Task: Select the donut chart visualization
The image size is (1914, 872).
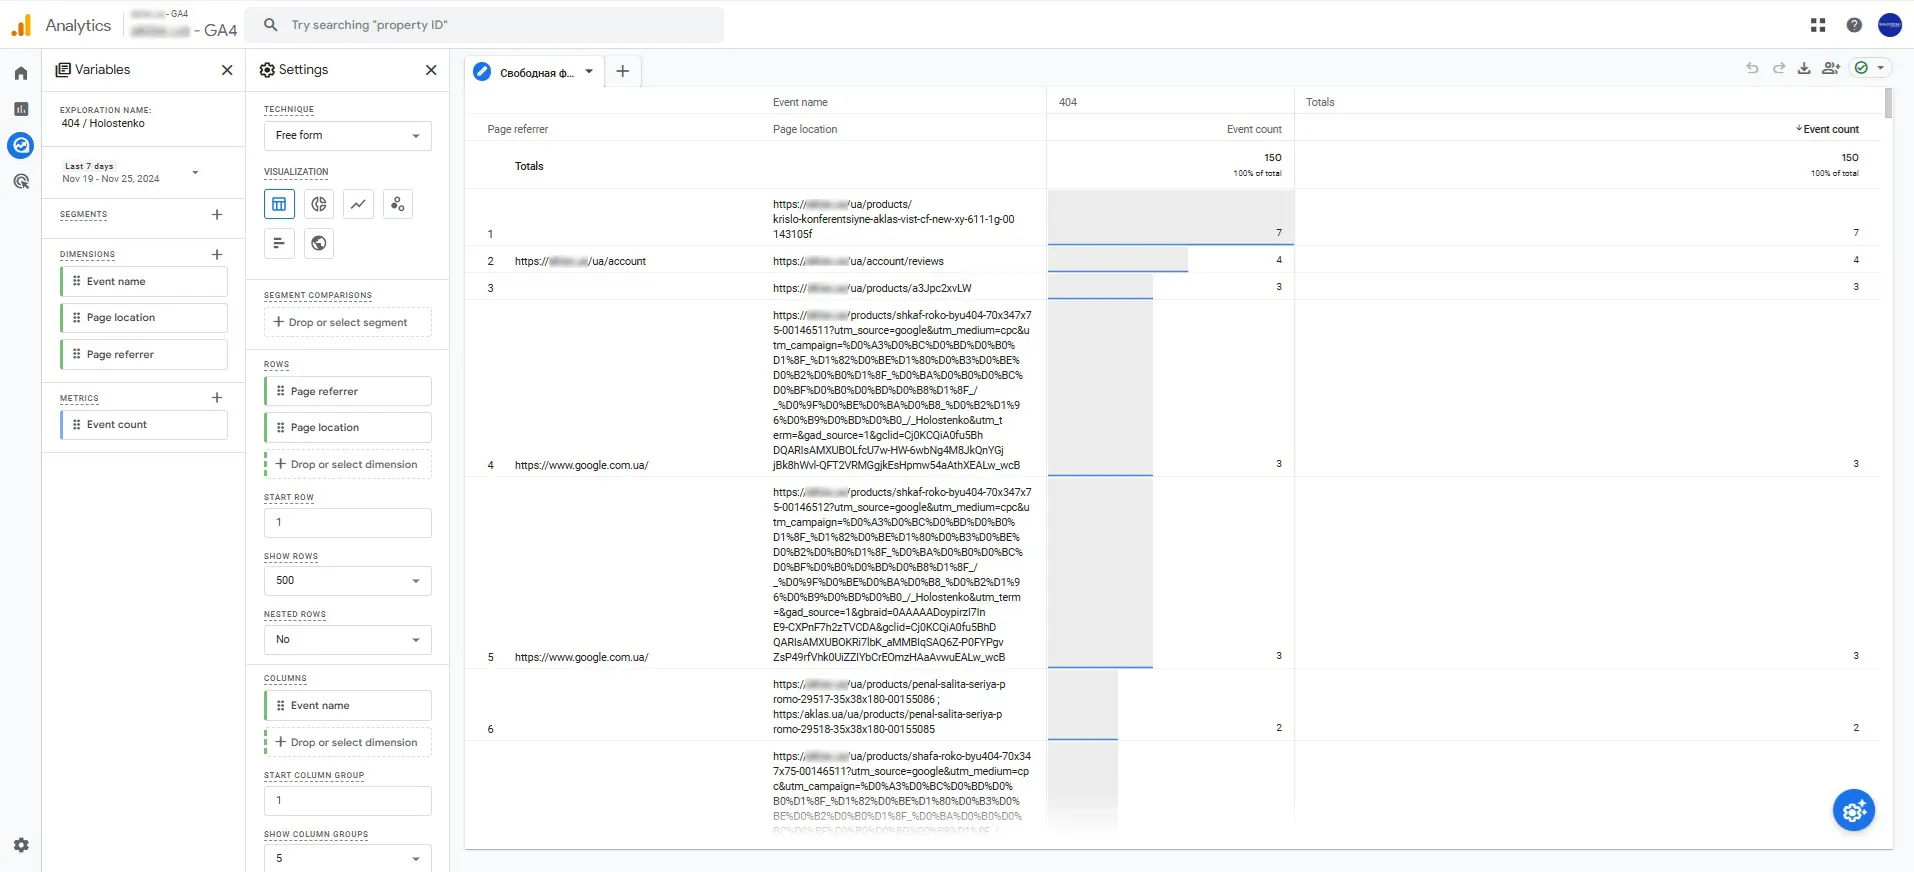Action: [x=318, y=204]
